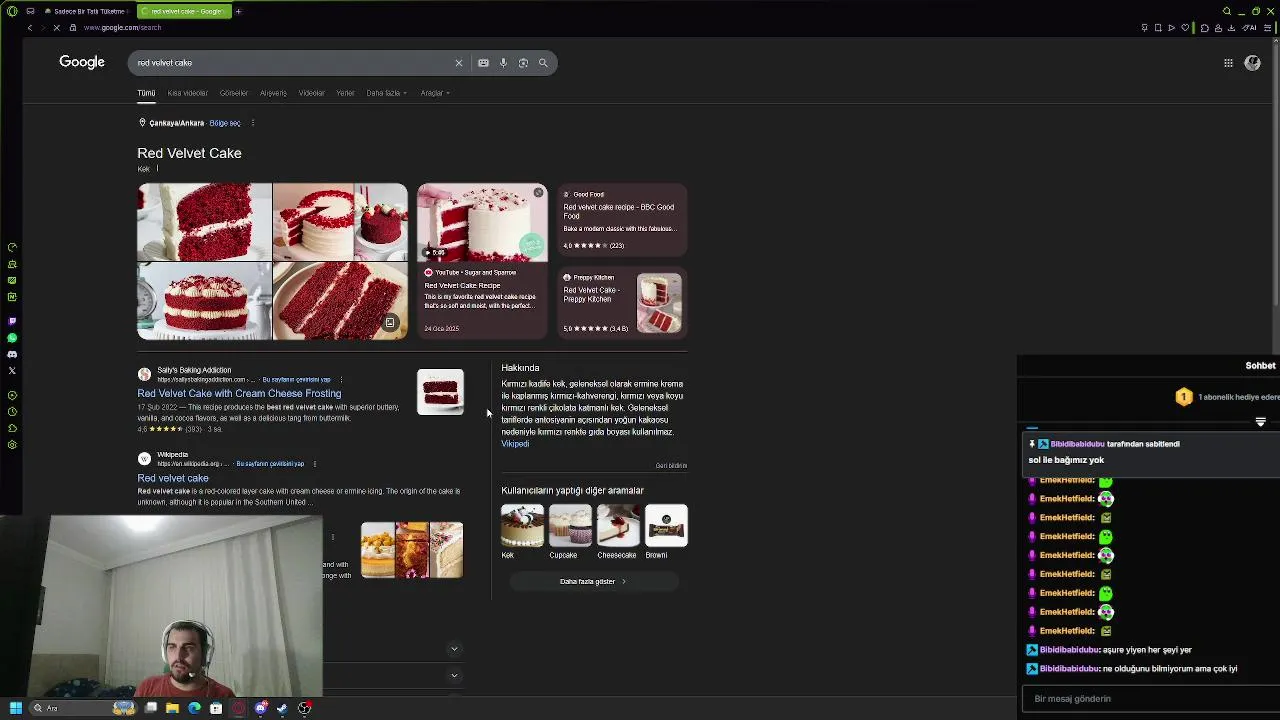
Task: Open File Explorer from the taskbar
Action: pyautogui.click(x=172, y=708)
